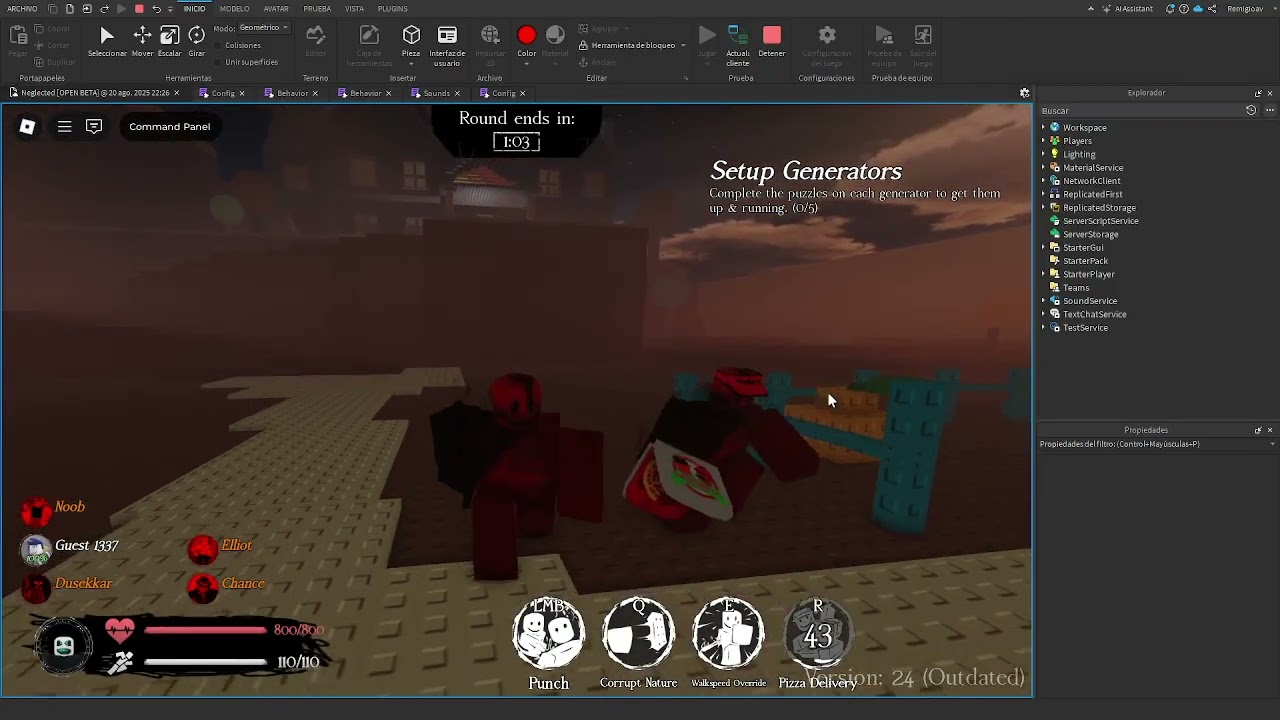Open the Roblox menu in game view
This screenshot has width=1280, height=720.
pyautogui.click(x=27, y=126)
